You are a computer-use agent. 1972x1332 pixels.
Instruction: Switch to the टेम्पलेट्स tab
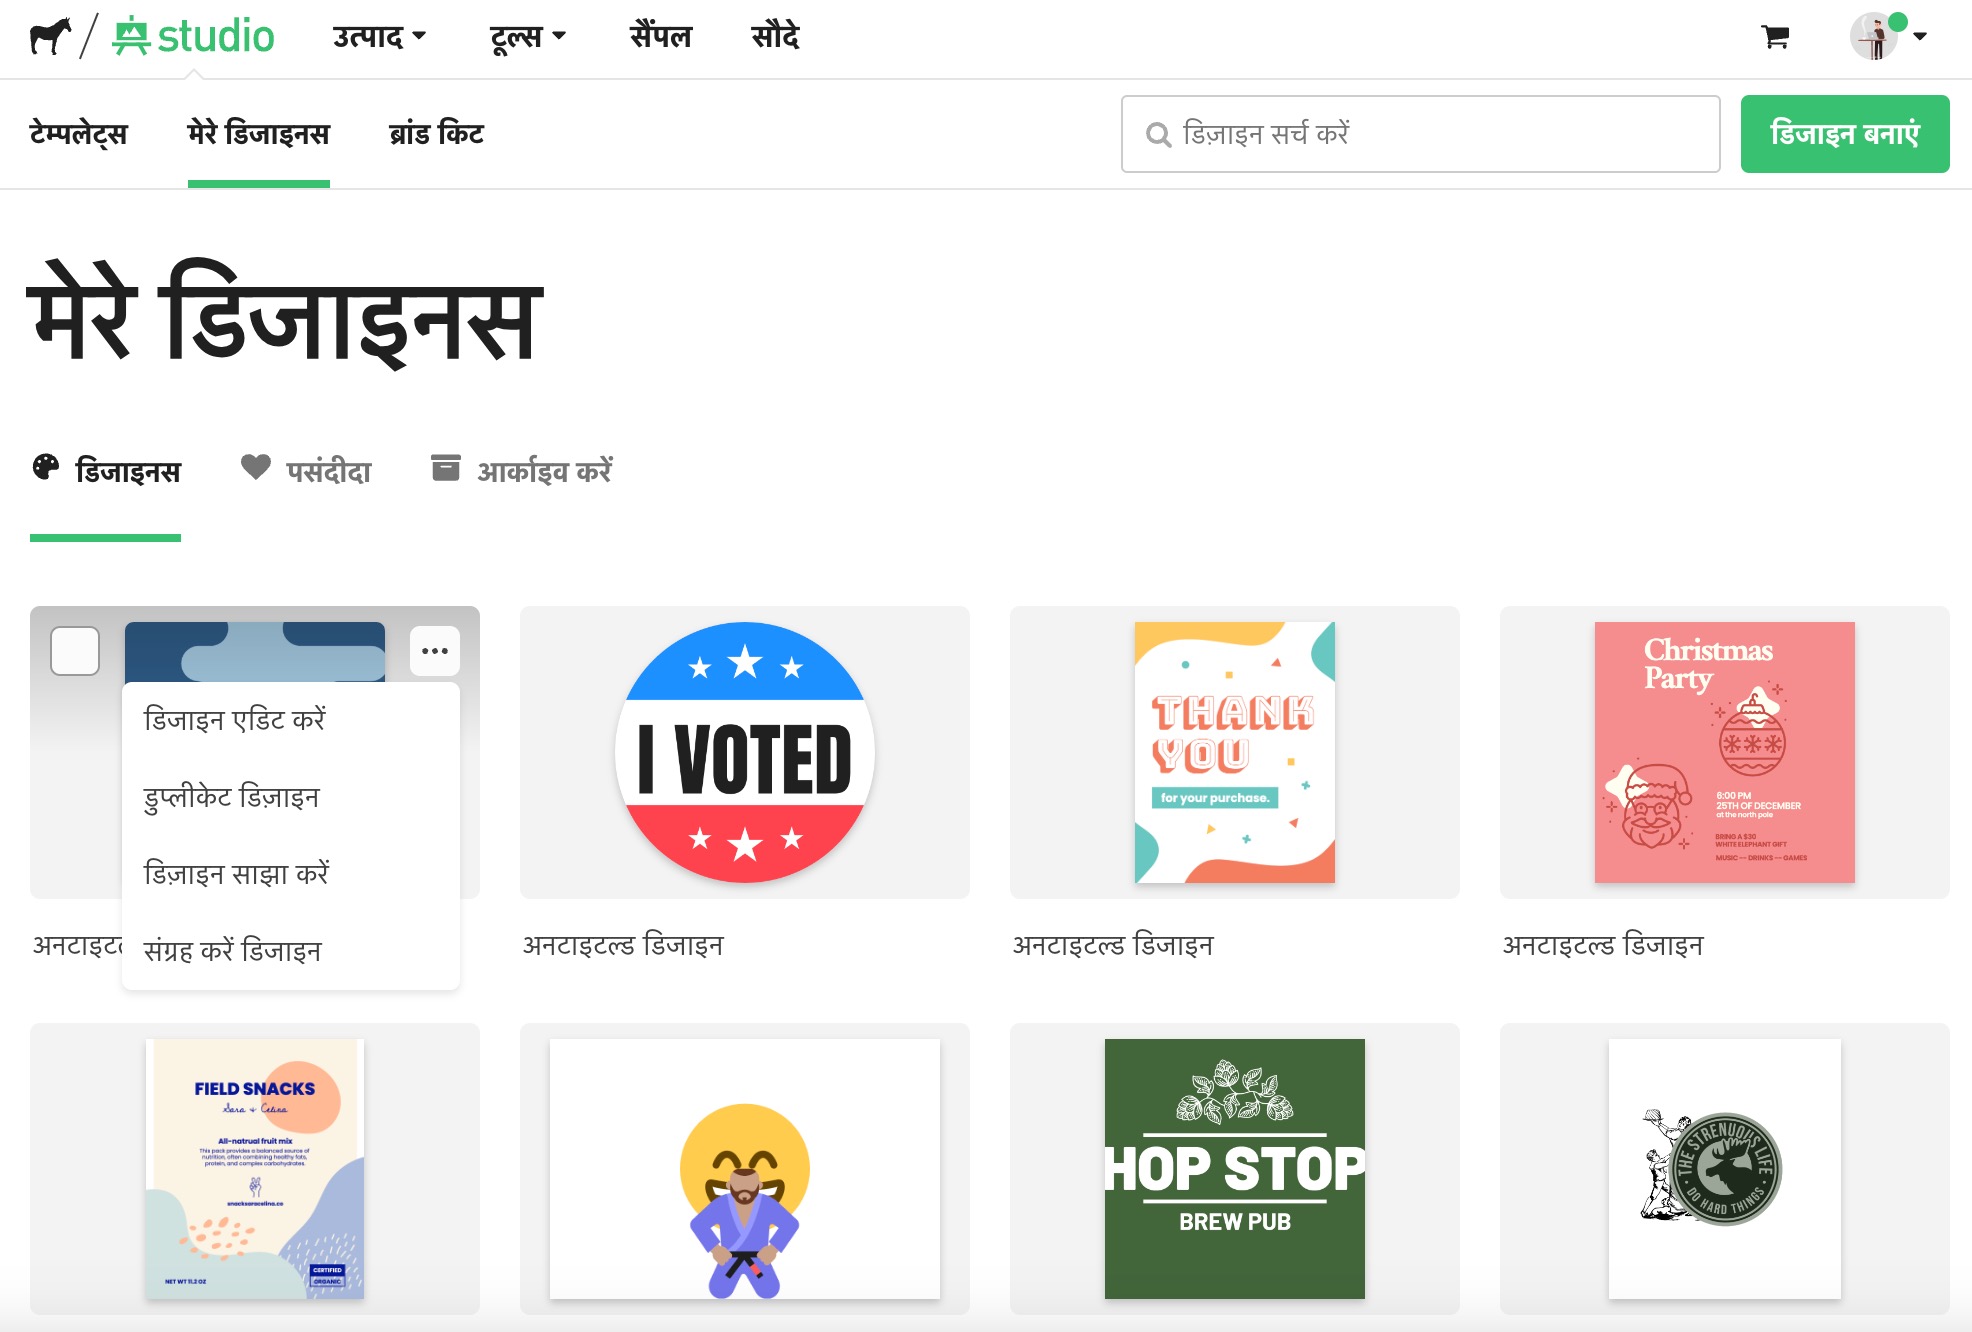pyautogui.click(x=79, y=134)
